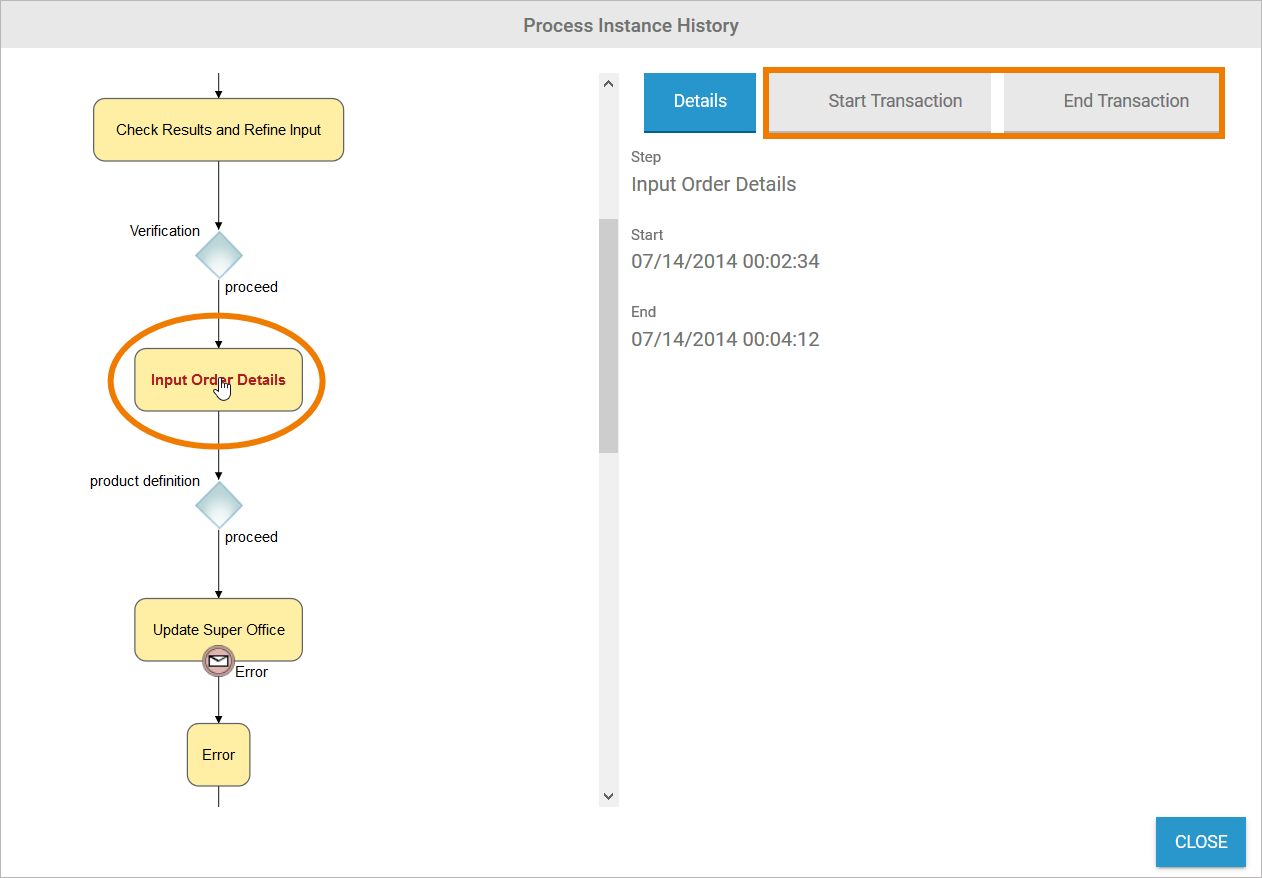Viewport: 1262px width, 878px height.
Task: Click the Verification gateway diamond
Action: 218,255
